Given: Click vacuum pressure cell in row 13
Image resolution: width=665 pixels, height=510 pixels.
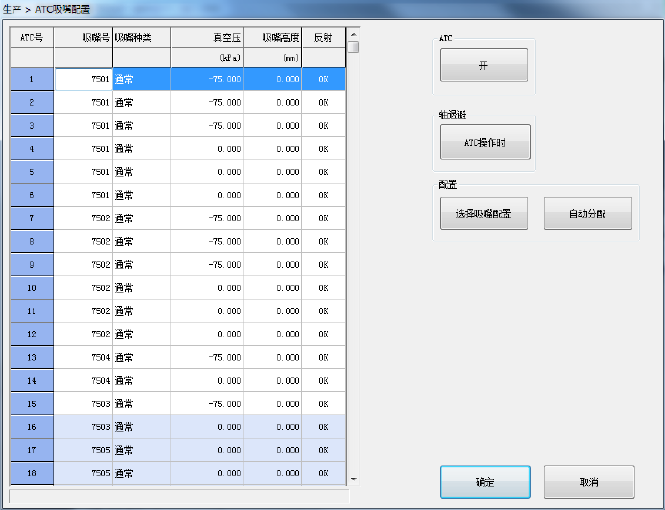Looking at the screenshot, I should click(207, 357).
